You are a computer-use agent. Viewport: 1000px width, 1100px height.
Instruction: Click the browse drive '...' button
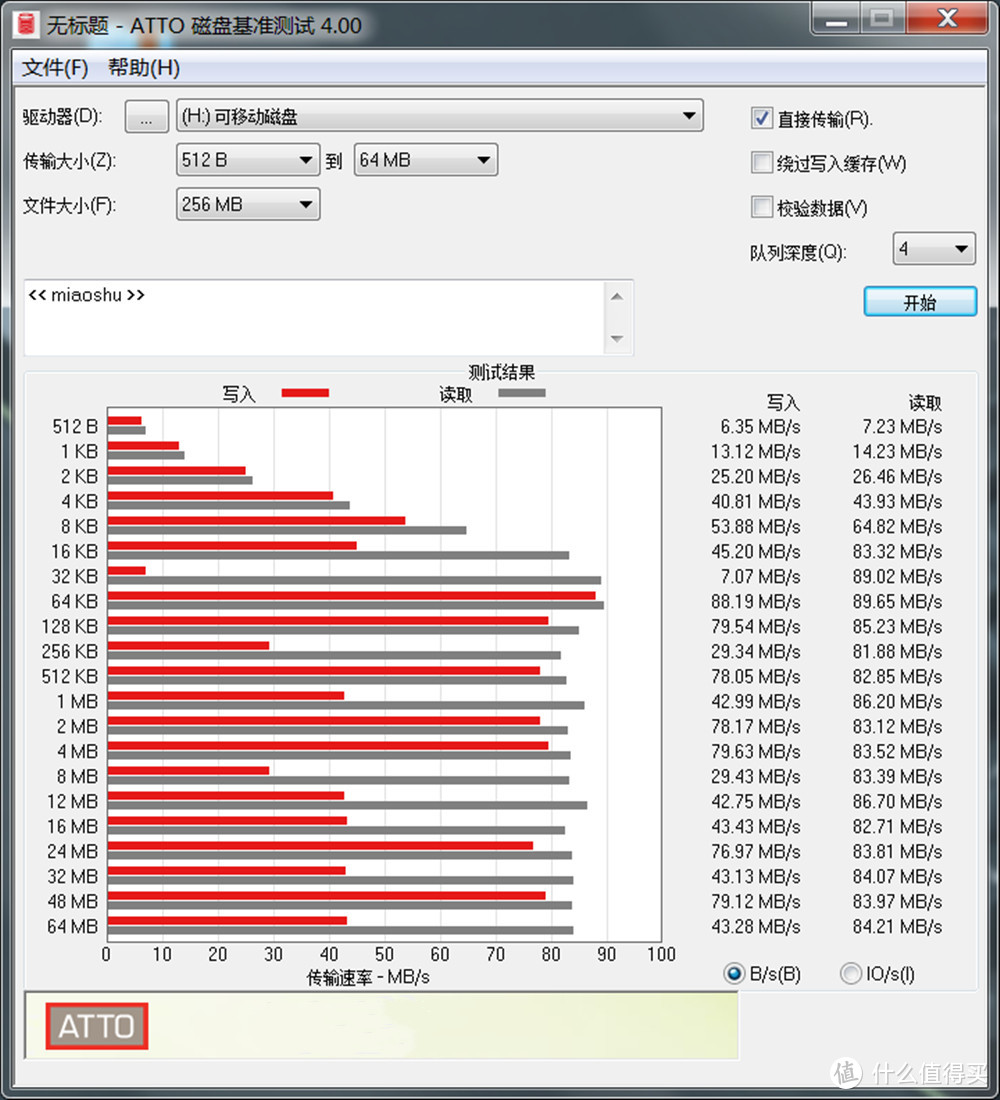pyautogui.click(x=146, y=116)
